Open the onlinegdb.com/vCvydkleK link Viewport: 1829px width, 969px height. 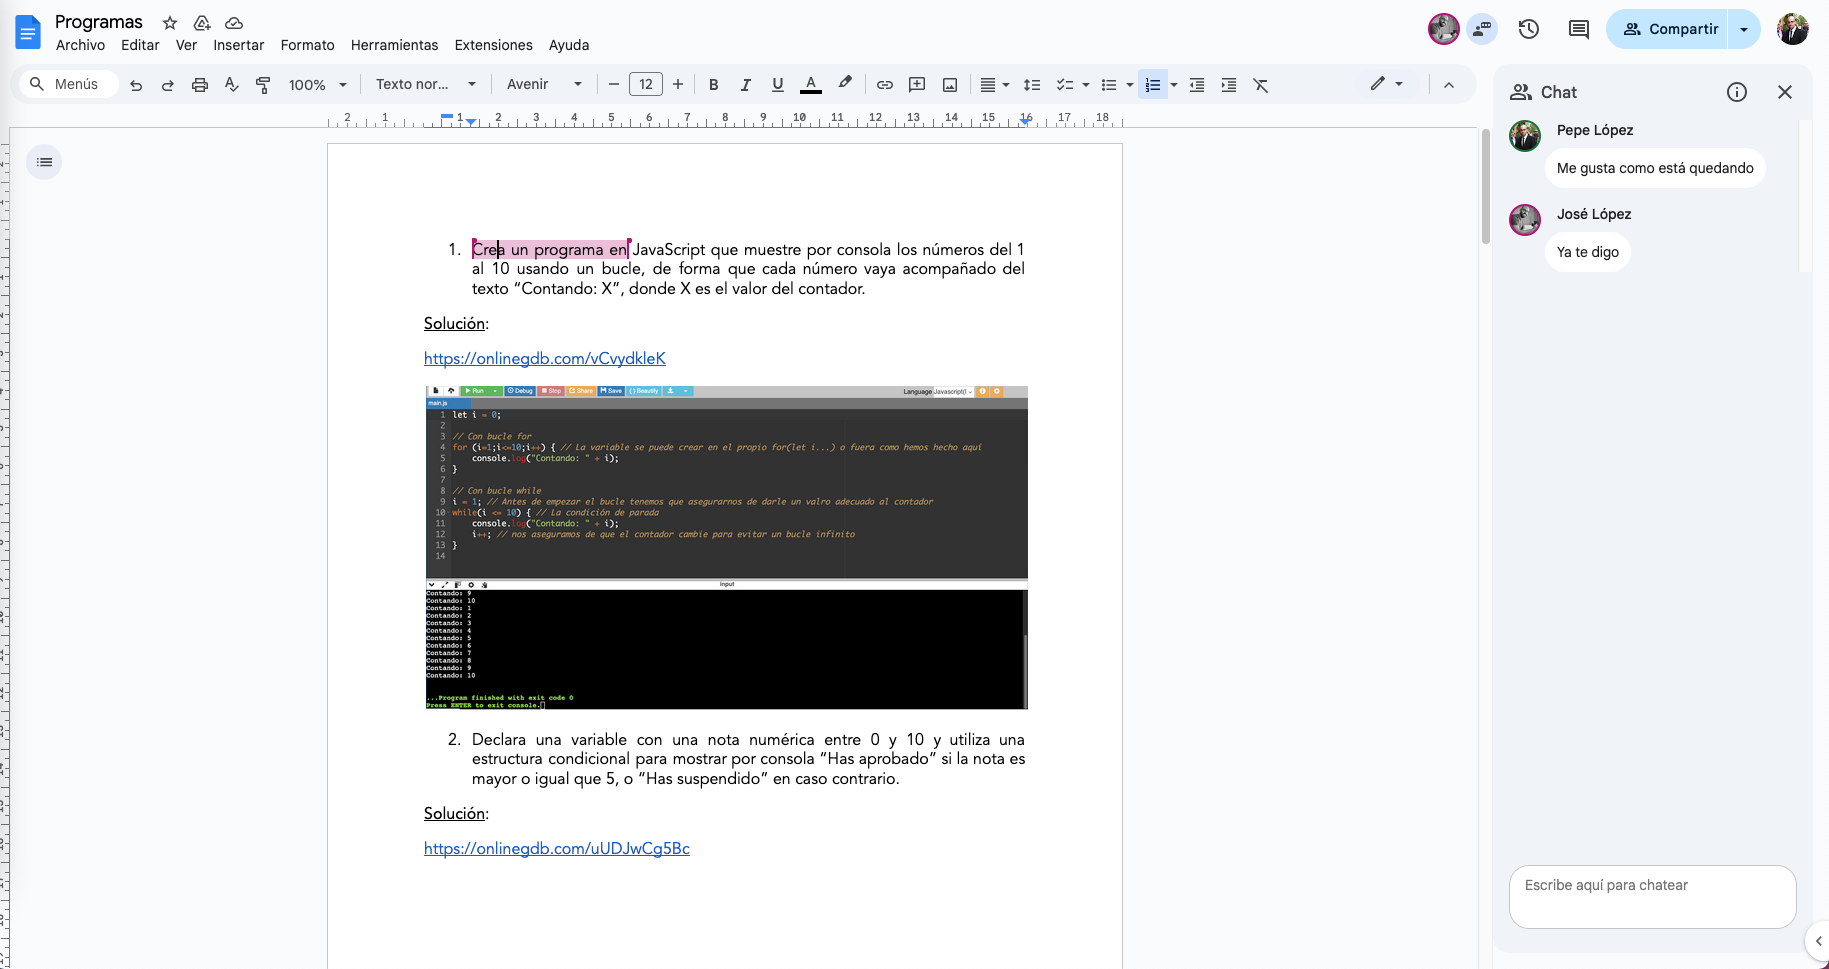click(x=544, y=358)
